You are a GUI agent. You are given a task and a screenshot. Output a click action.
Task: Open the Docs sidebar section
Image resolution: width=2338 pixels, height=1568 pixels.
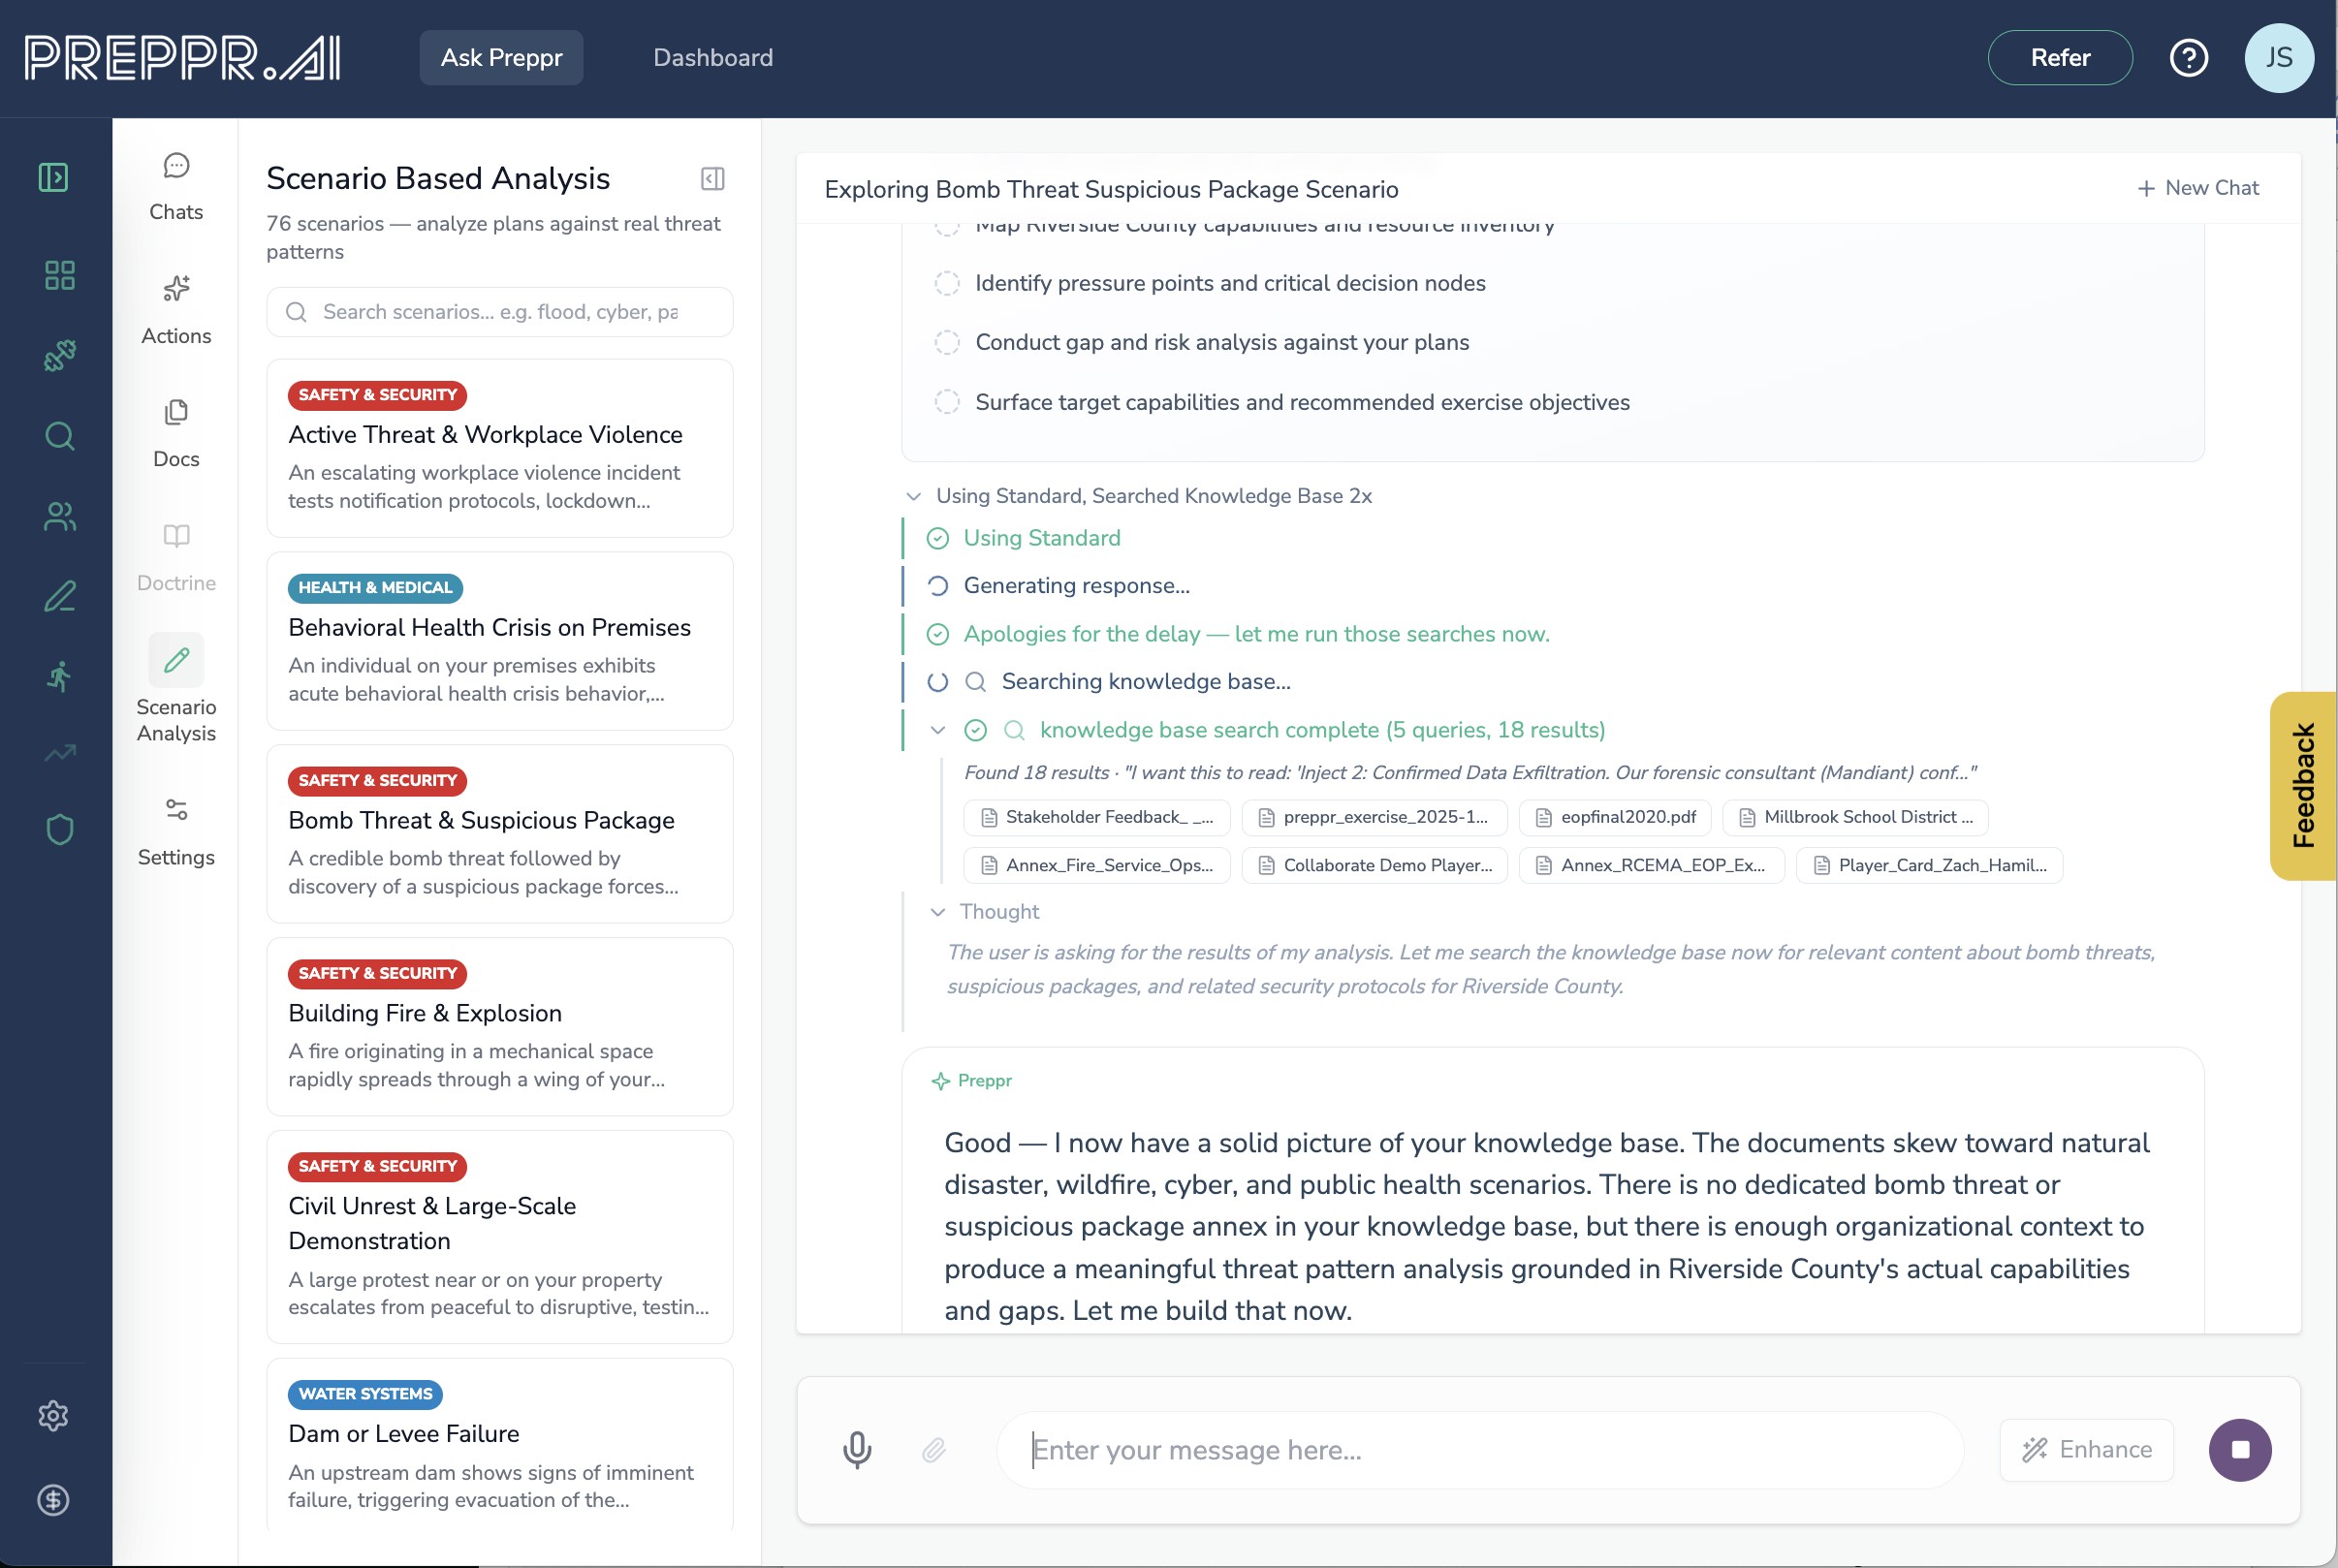pos(176,433)
